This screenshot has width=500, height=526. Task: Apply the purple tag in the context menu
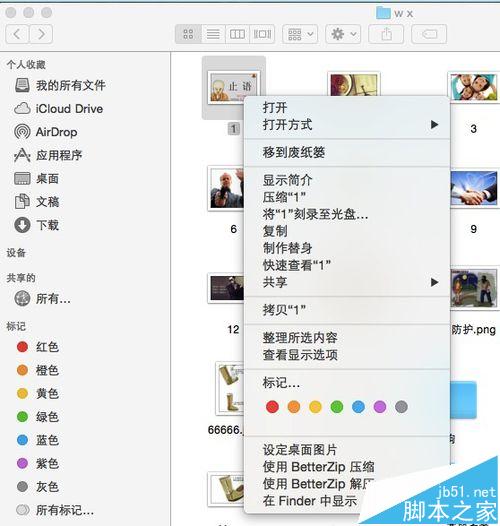[380, 407]
